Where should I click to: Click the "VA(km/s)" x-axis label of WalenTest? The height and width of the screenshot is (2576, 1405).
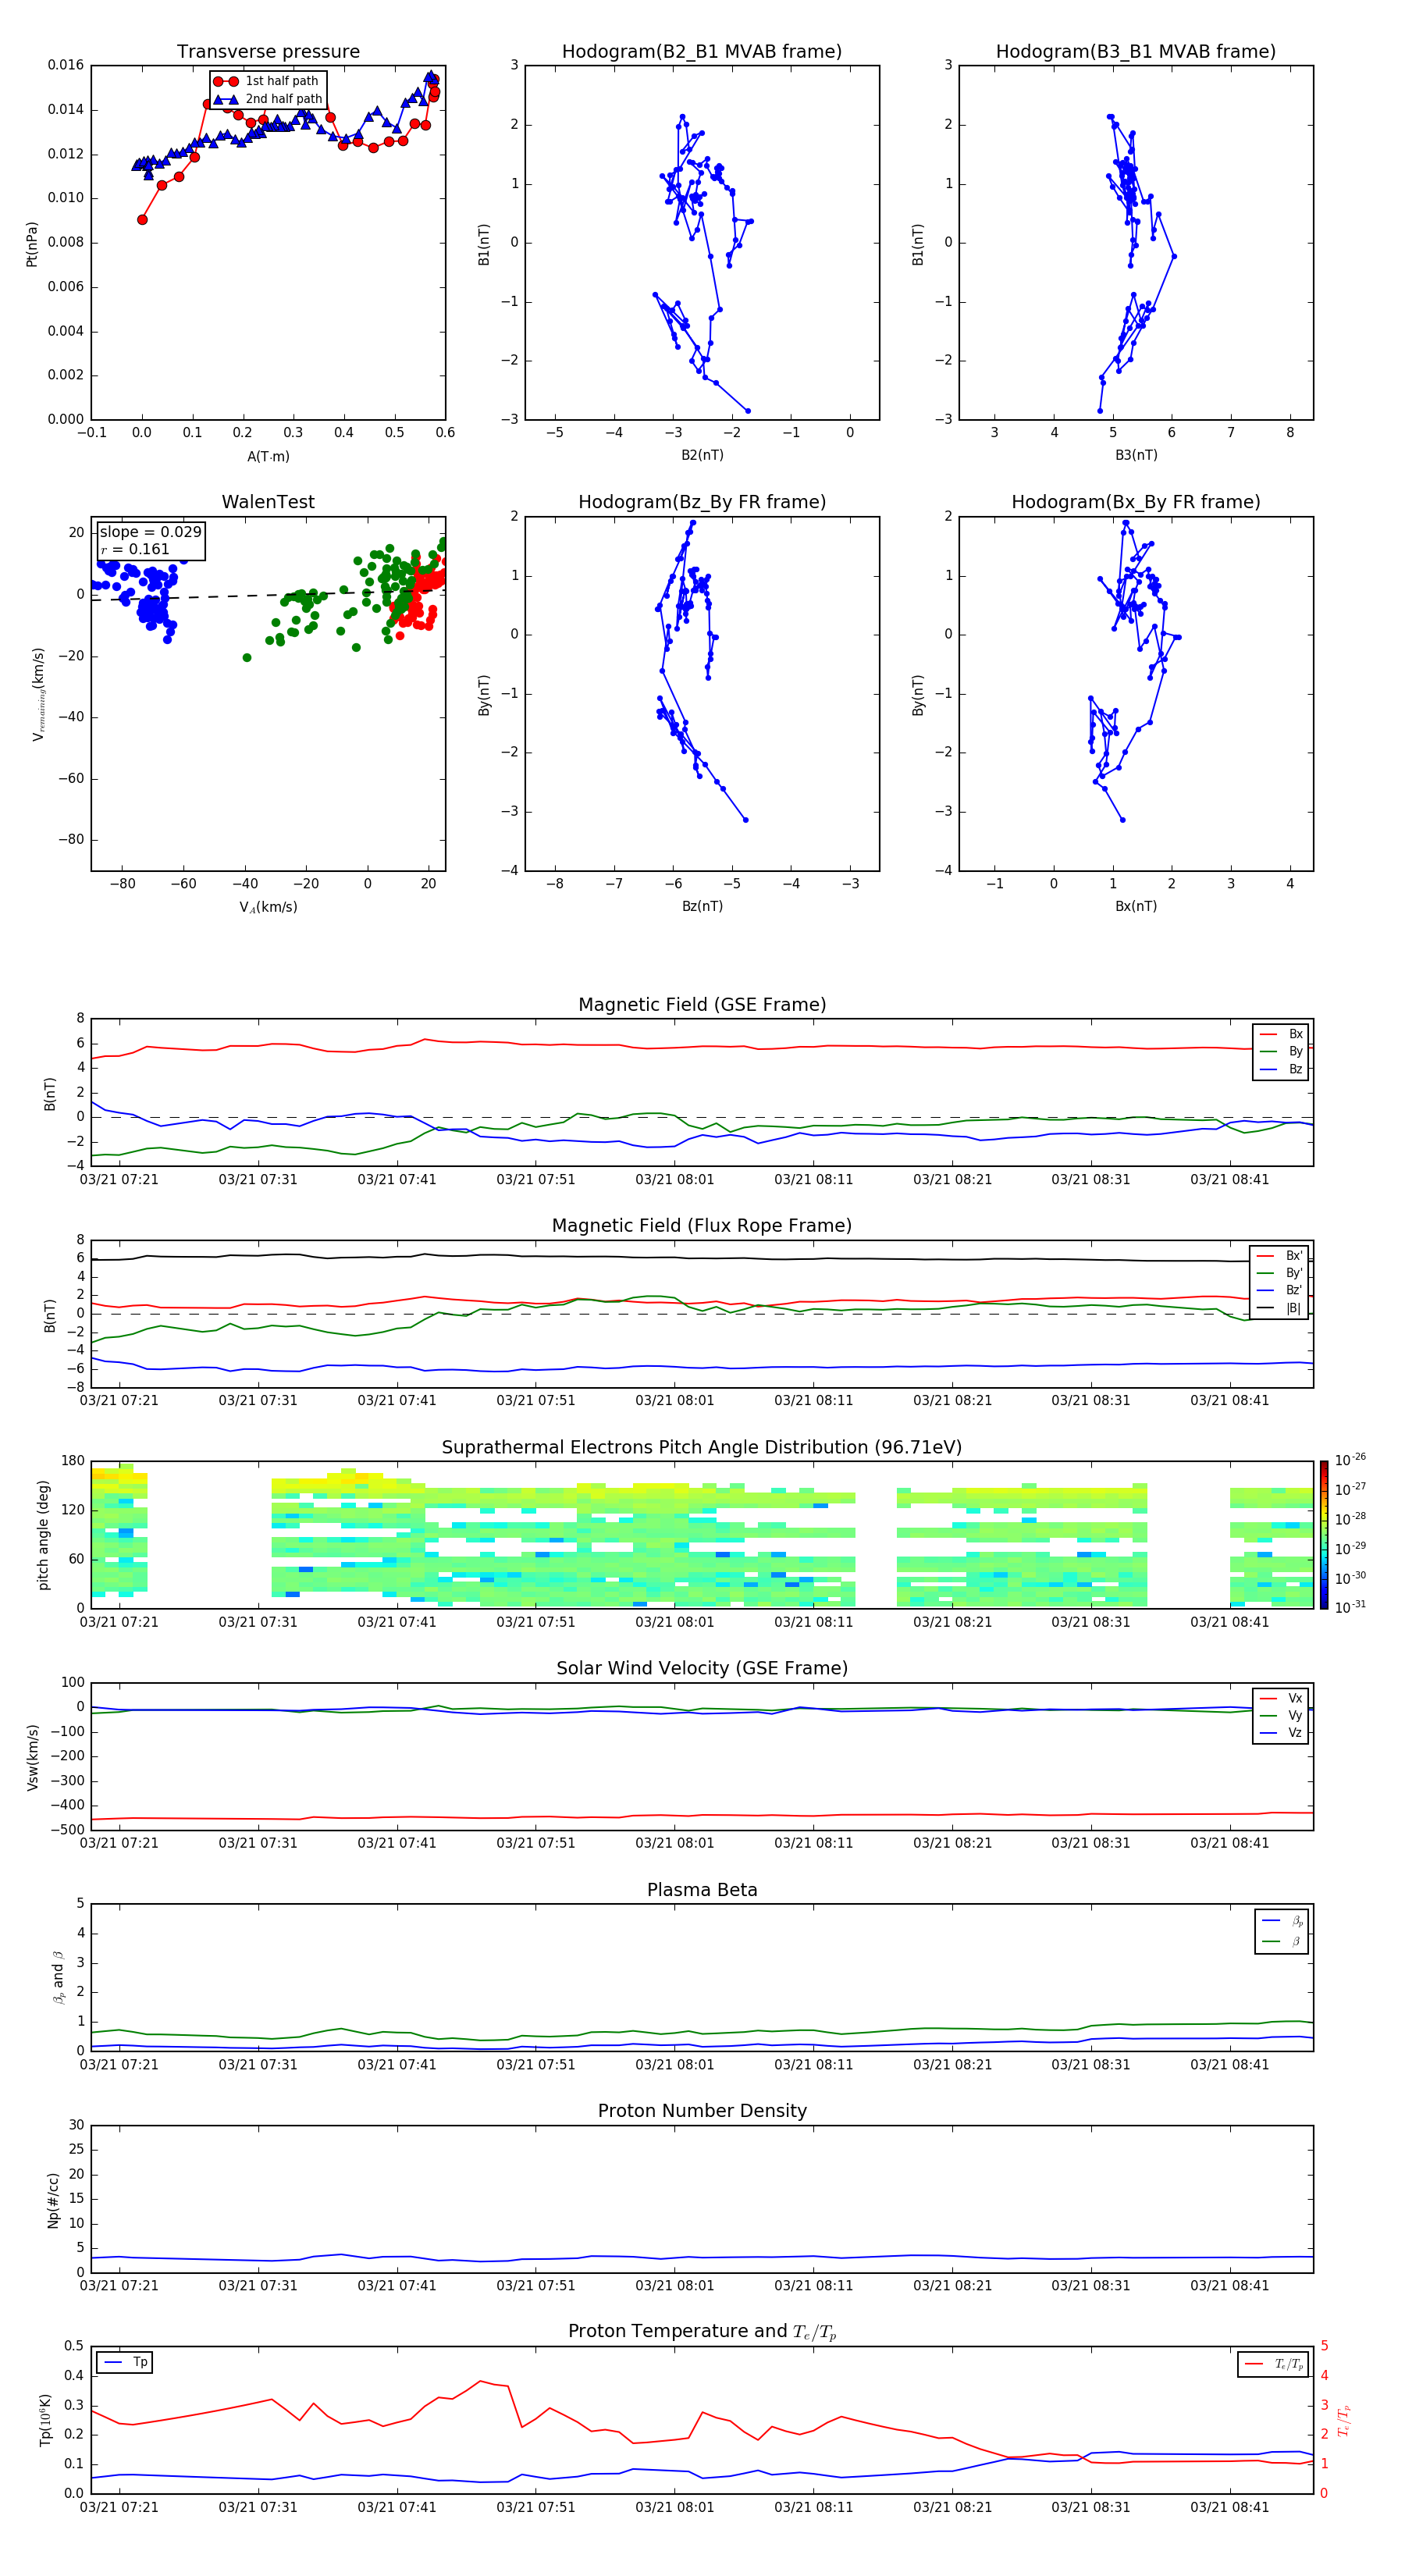pos(268,908)
